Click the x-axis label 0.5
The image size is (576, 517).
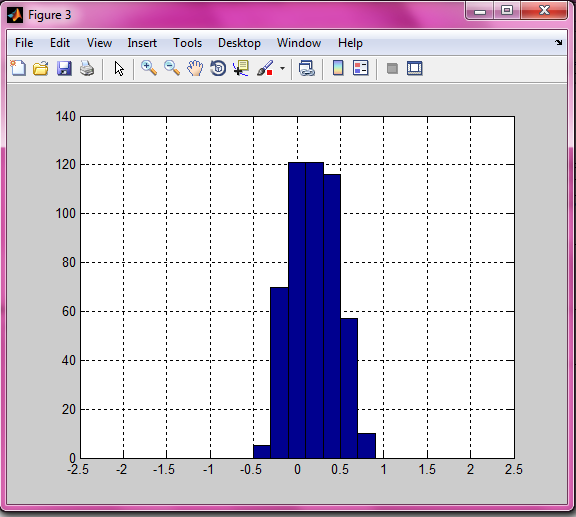point(340,469)
